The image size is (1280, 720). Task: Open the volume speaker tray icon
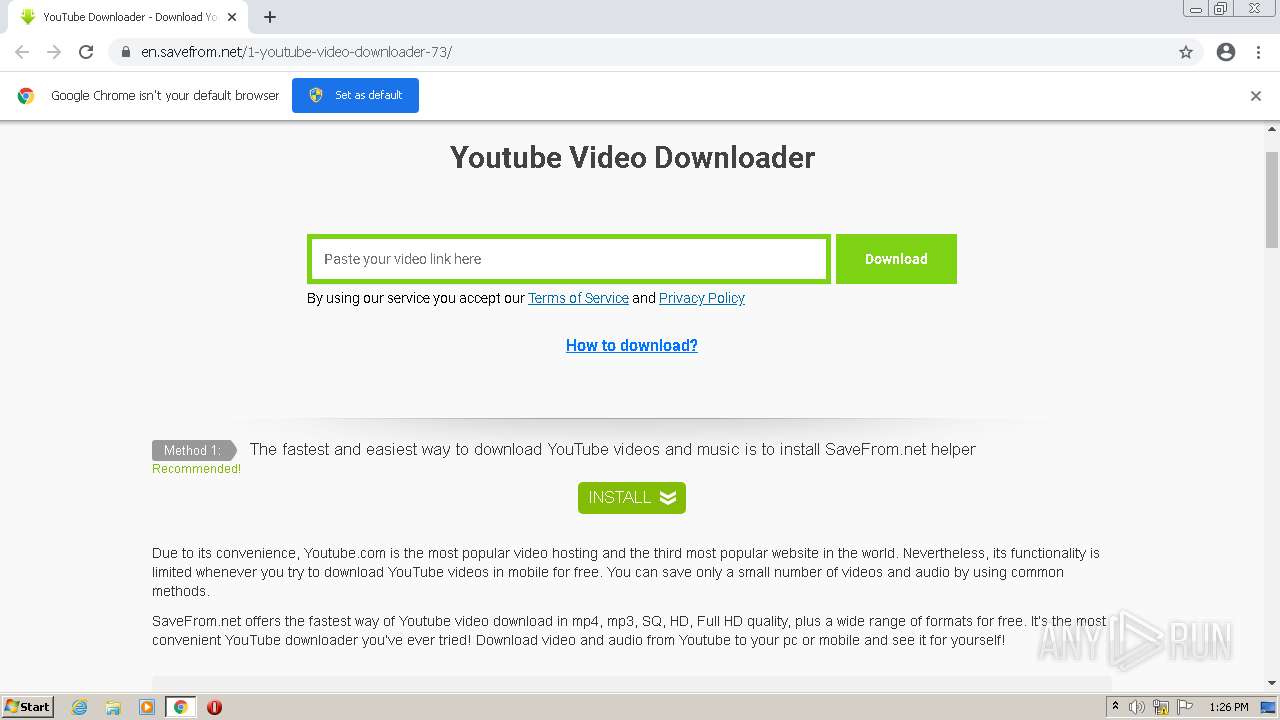coord(1137,707)
